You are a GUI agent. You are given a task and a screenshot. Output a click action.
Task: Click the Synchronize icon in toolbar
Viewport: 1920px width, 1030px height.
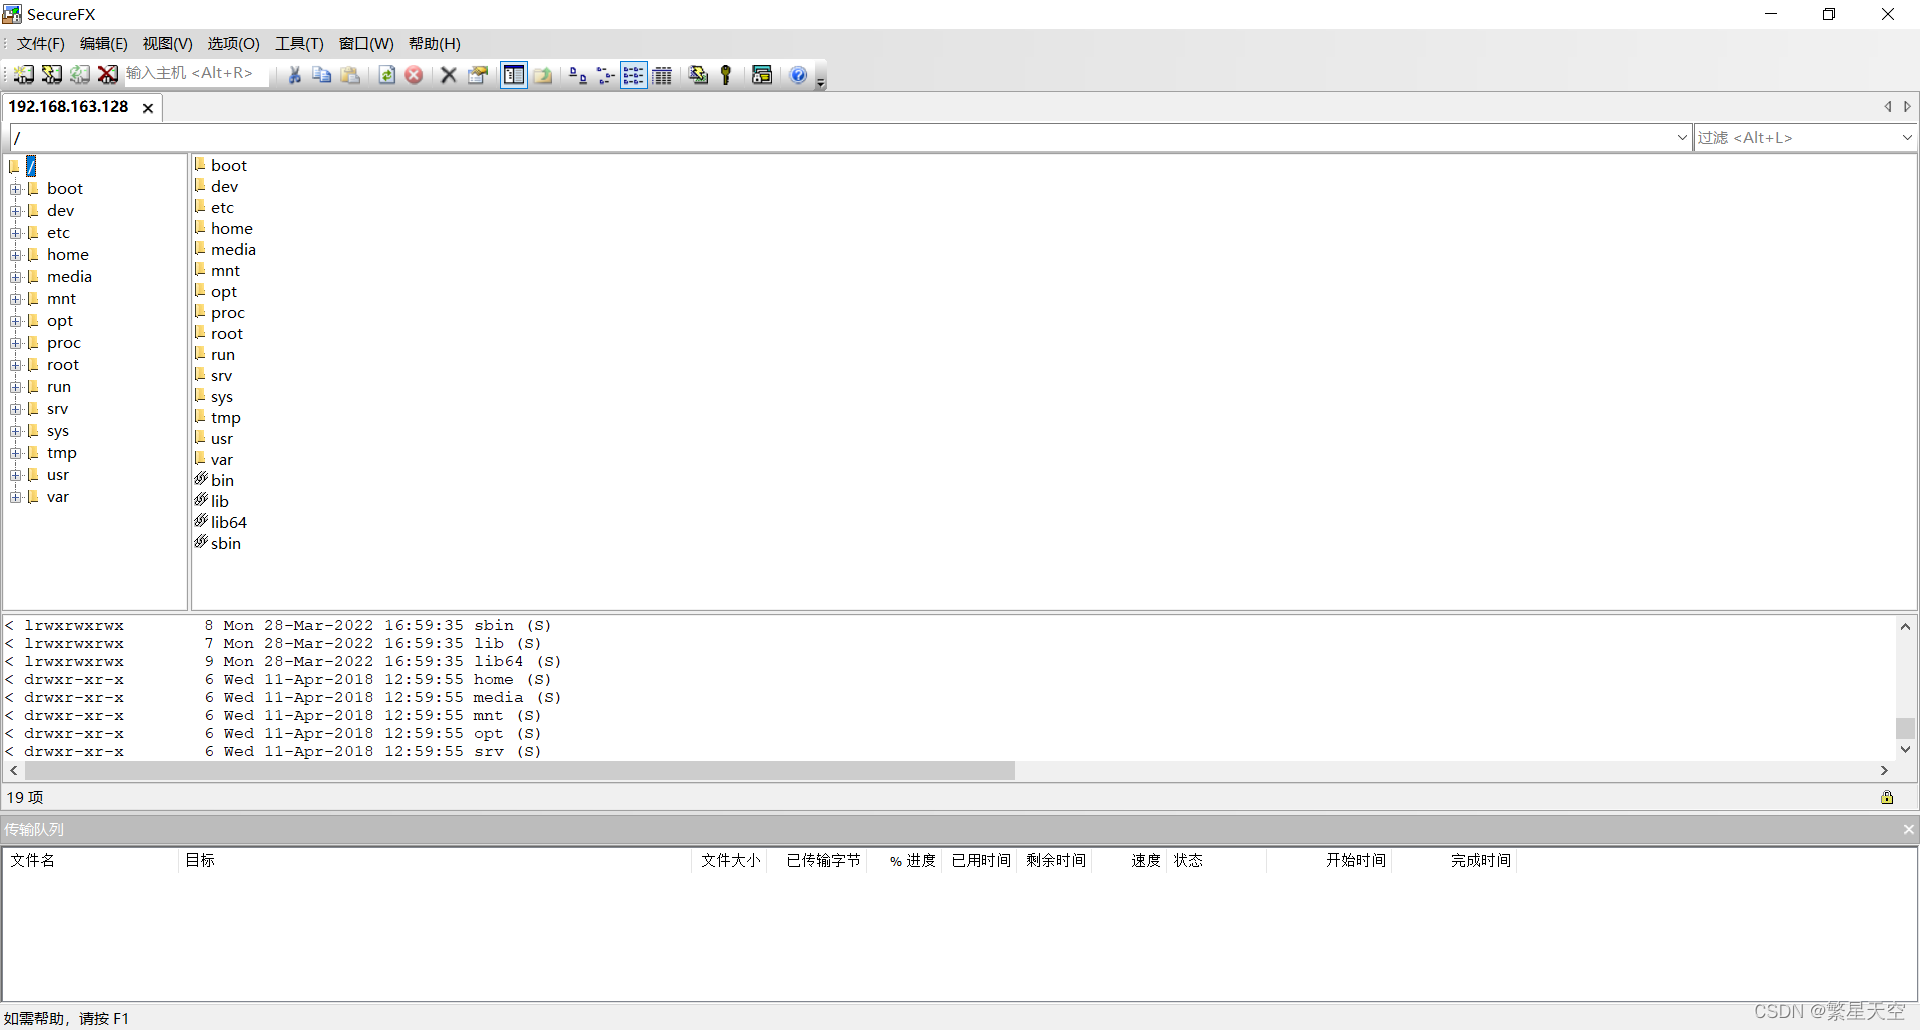click(x=698, y=75)
